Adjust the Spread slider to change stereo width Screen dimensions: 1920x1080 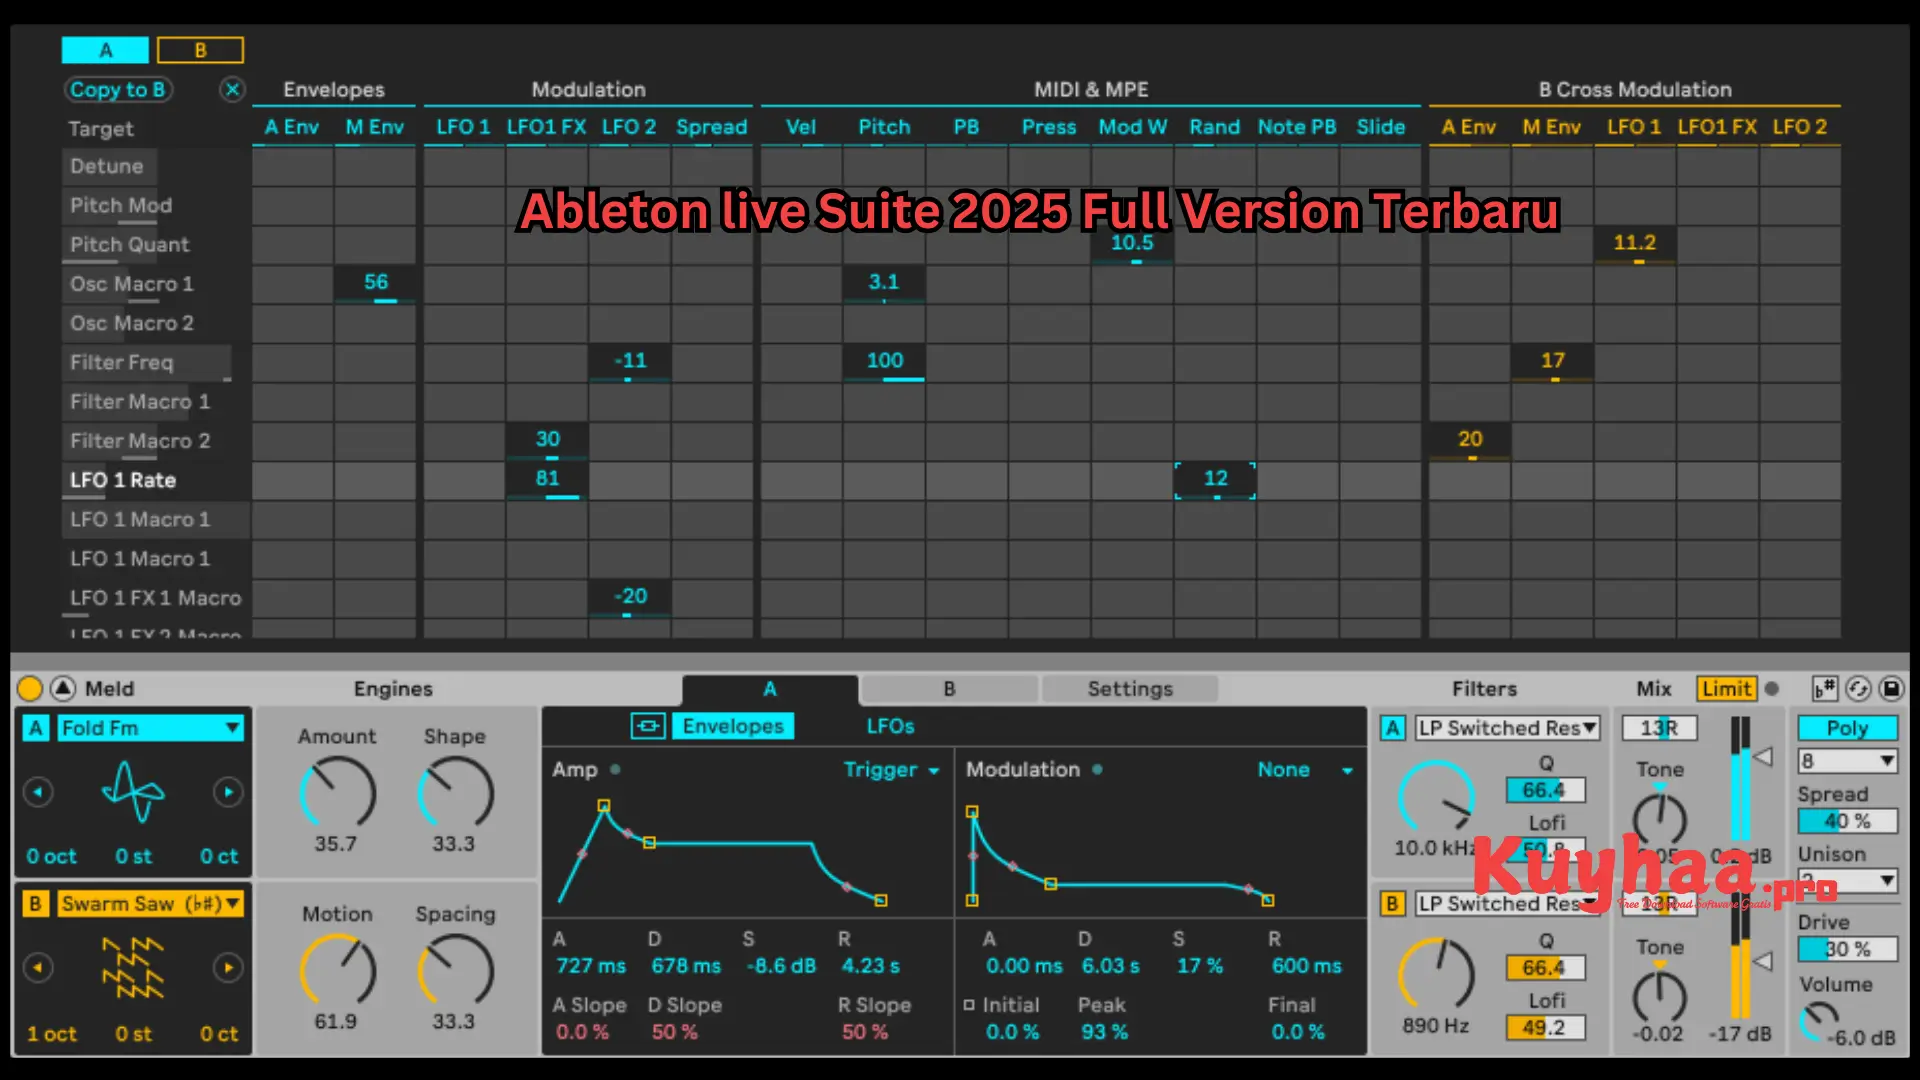[x=1846, y=820]
